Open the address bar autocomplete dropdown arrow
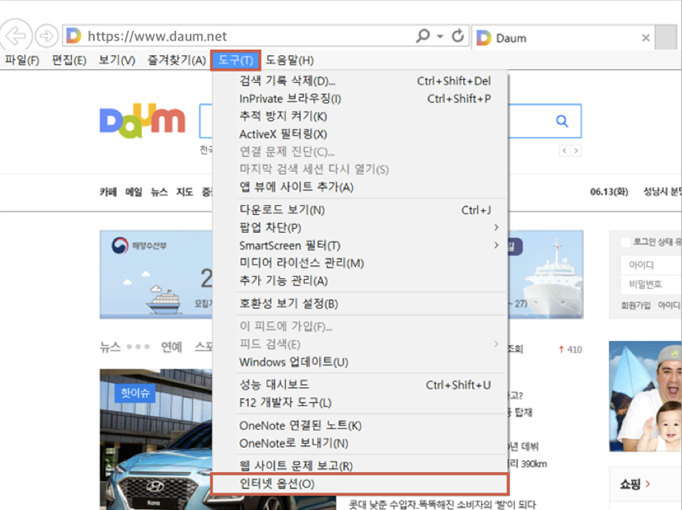This screenshot has height=510, width=682. coord(440,36)
